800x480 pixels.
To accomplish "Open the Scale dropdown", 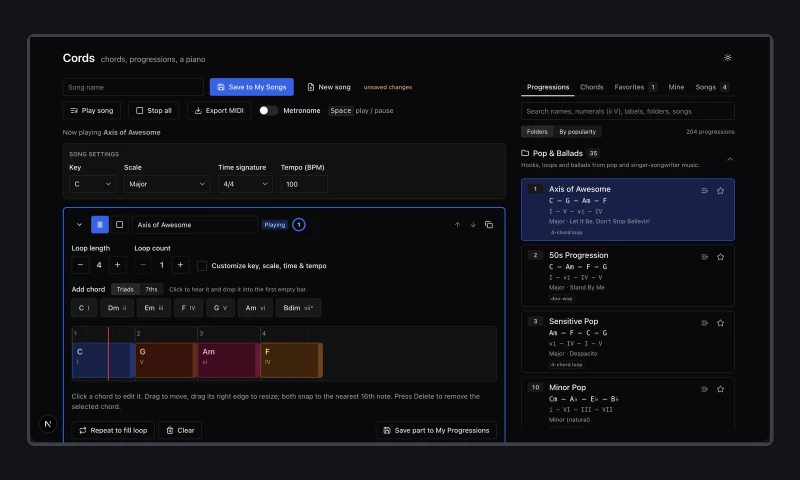I will click(x=166, y=184).
